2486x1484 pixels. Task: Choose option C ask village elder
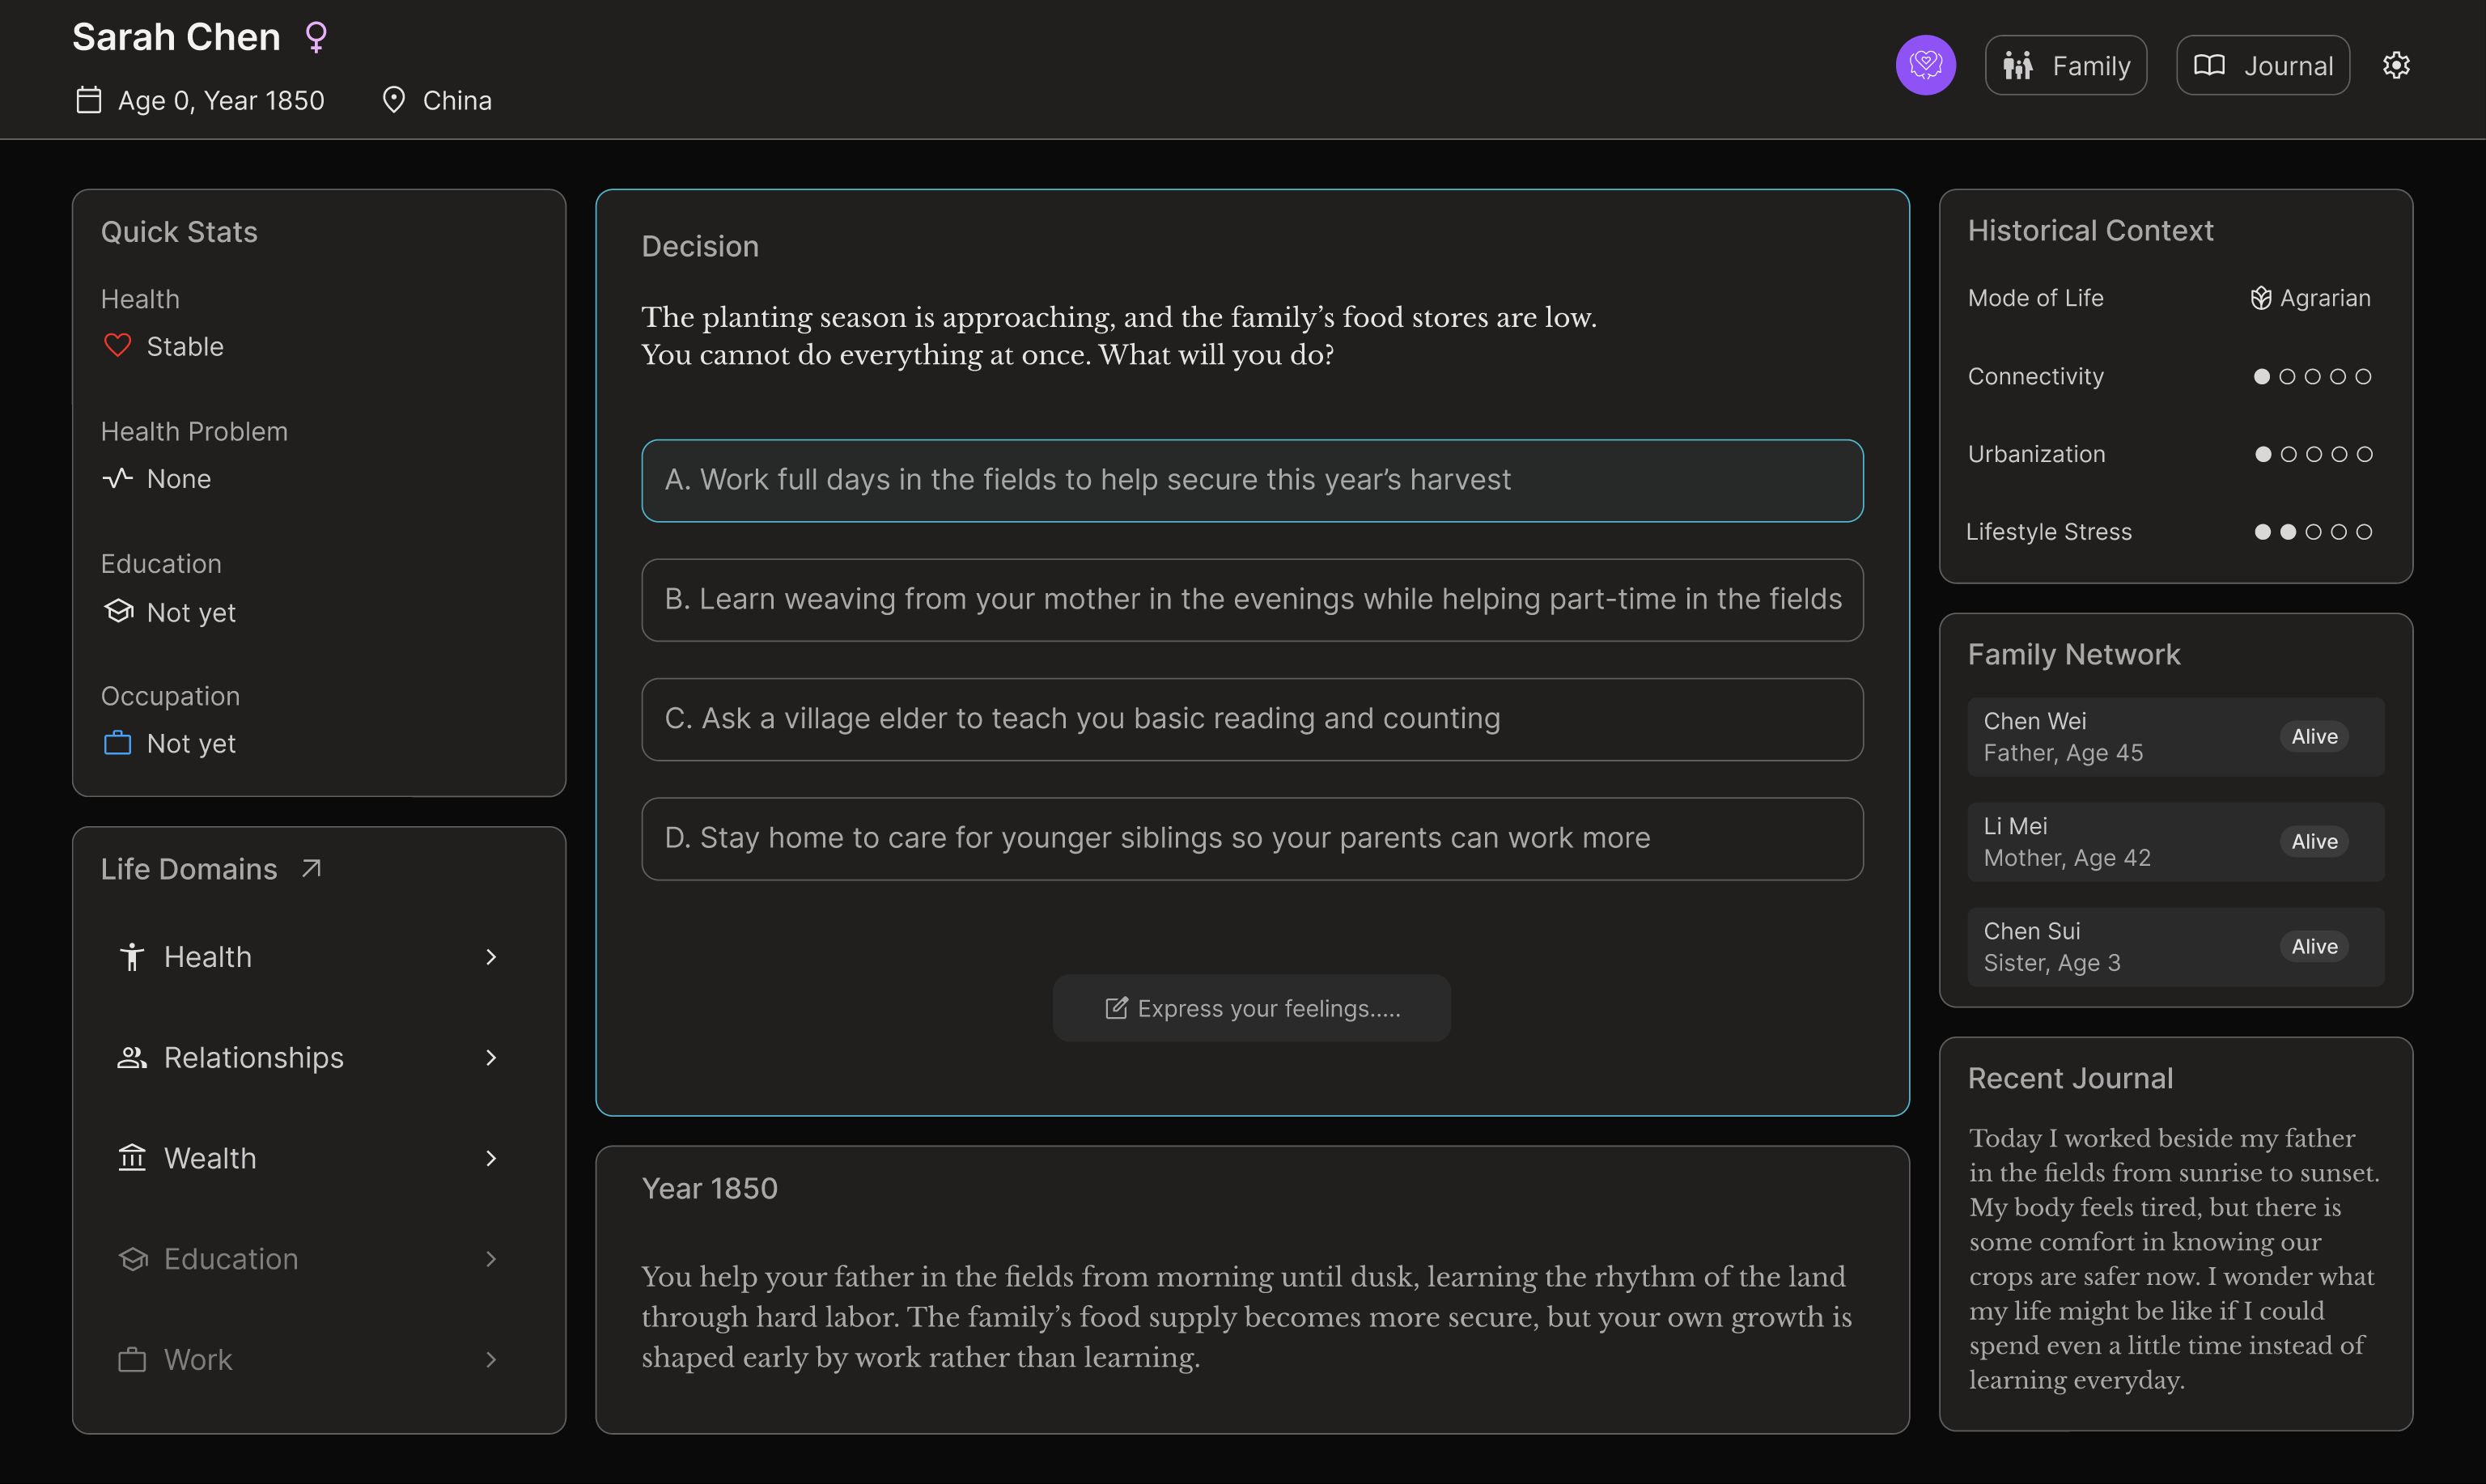(1252, 719)
